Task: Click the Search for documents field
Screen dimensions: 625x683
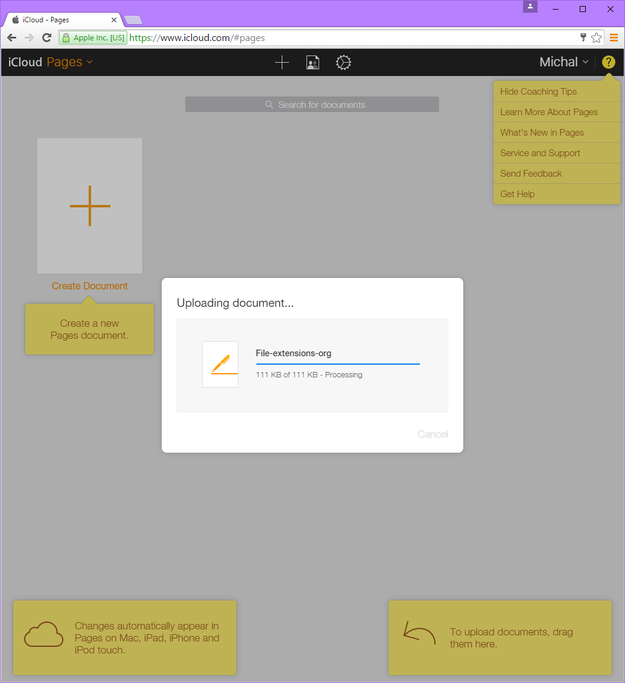Action: (x=312, y=105)
